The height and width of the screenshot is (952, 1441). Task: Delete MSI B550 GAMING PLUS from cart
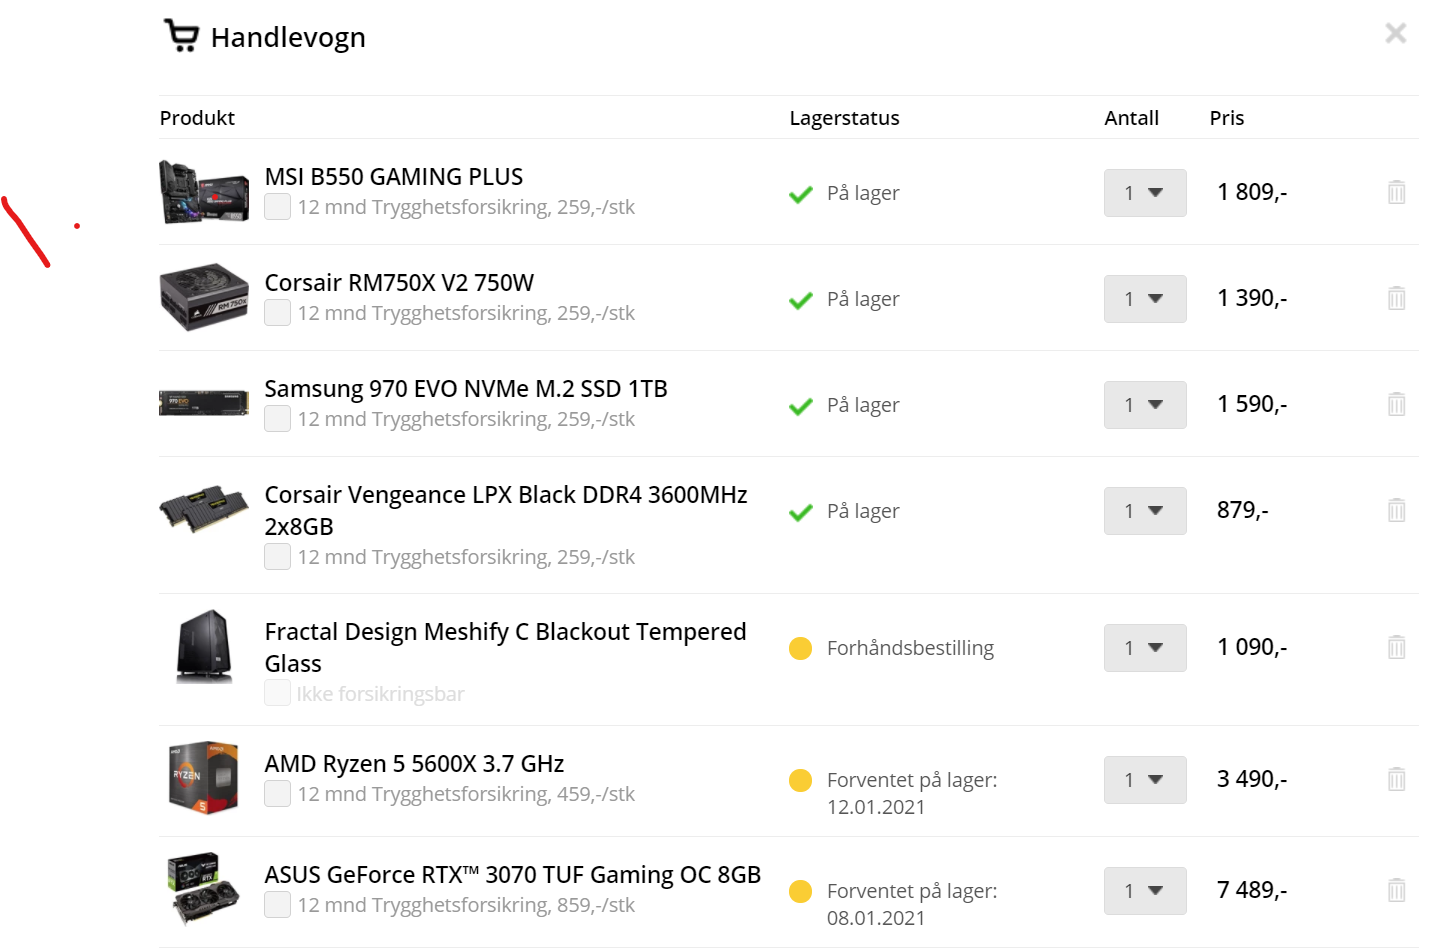click(1397, 192)
